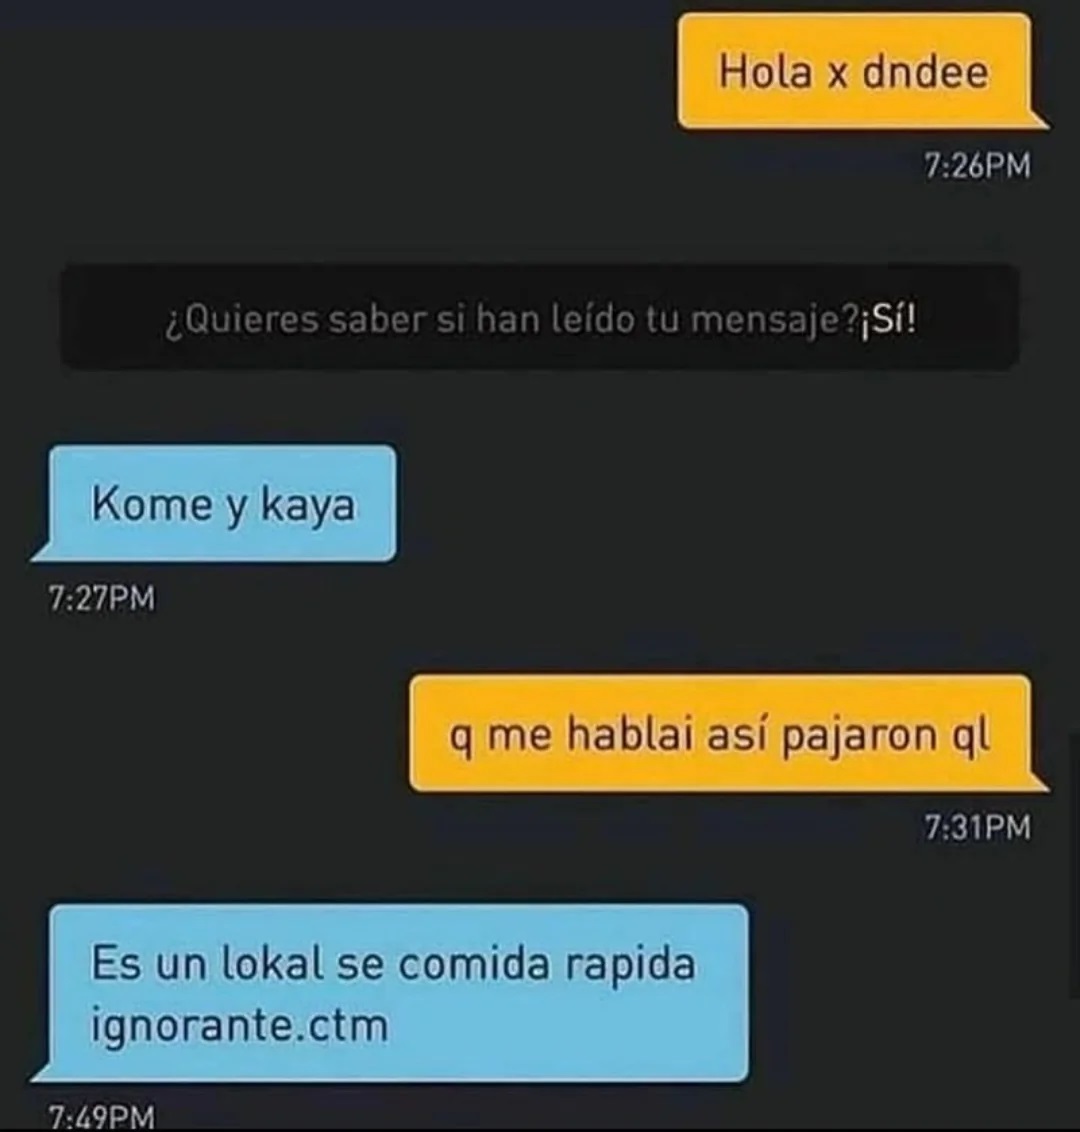Tap the "¡Sí!" read receipt link
This screenshot has width=1080, height=1132.
pyautogui.click(x=888, y=318)
